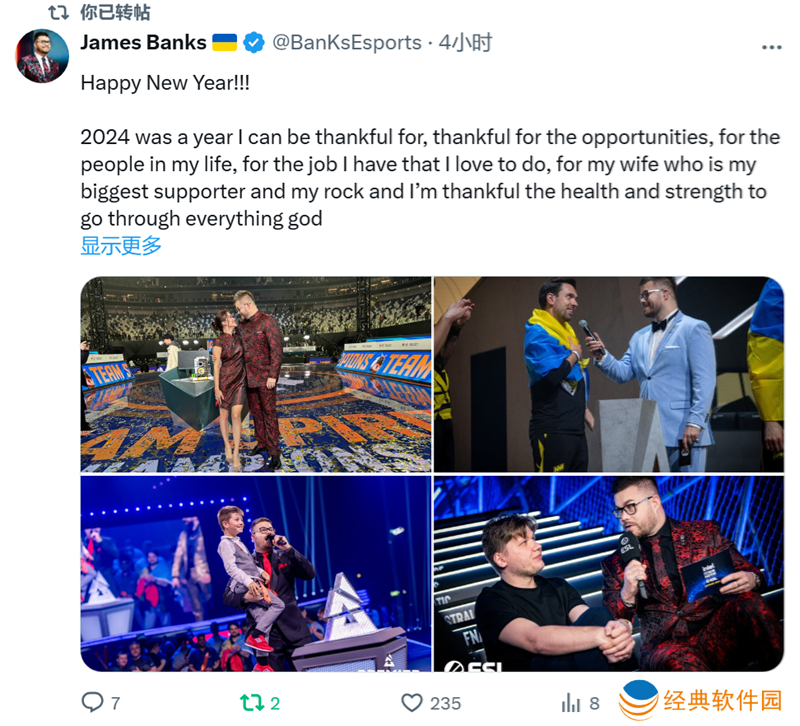Screen dimensions: 800x726
Task: View post analytics bar chart icon
Action: [x=571, y=703]
